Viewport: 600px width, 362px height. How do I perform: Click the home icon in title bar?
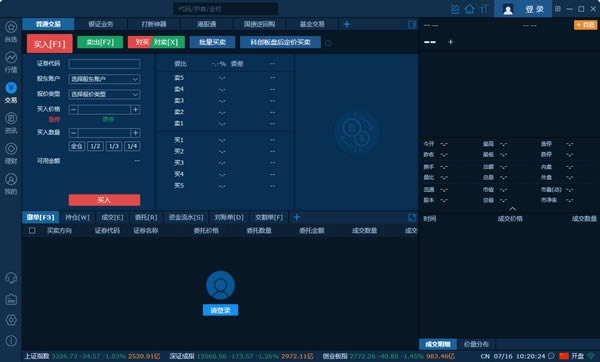point(470,9)
